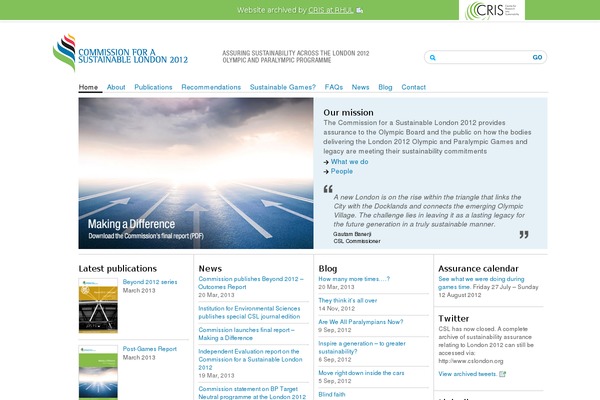Click the Latest publications heading

tap(117, 269)
